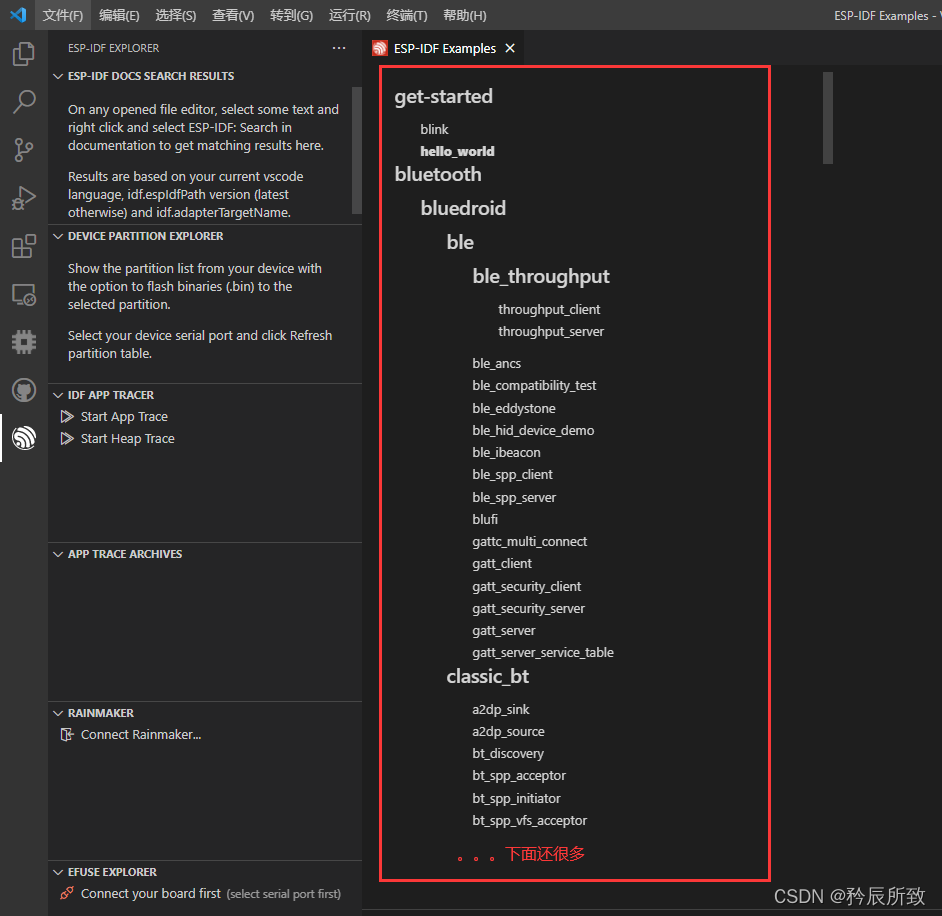
Task: Open the GitHub view icon
Action: (x=24, y=390)
